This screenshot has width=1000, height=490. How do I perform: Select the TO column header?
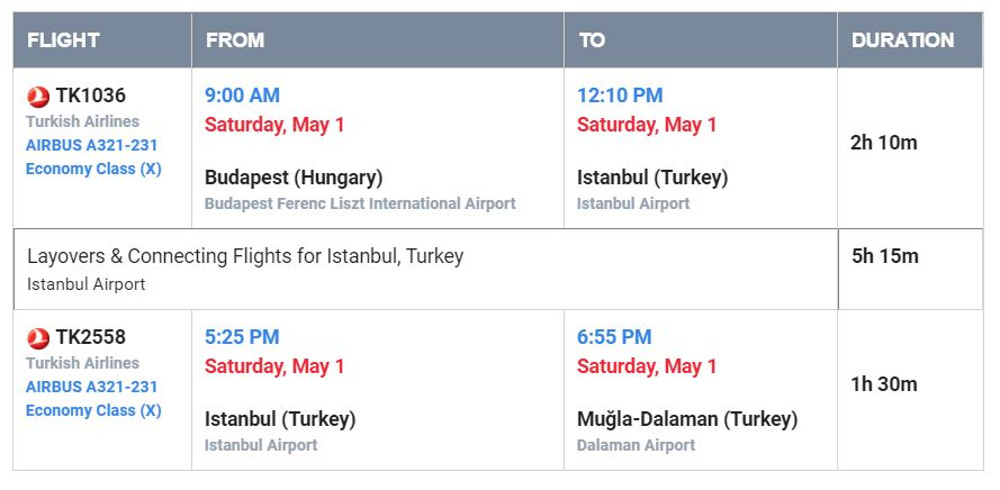pos(592,41)
